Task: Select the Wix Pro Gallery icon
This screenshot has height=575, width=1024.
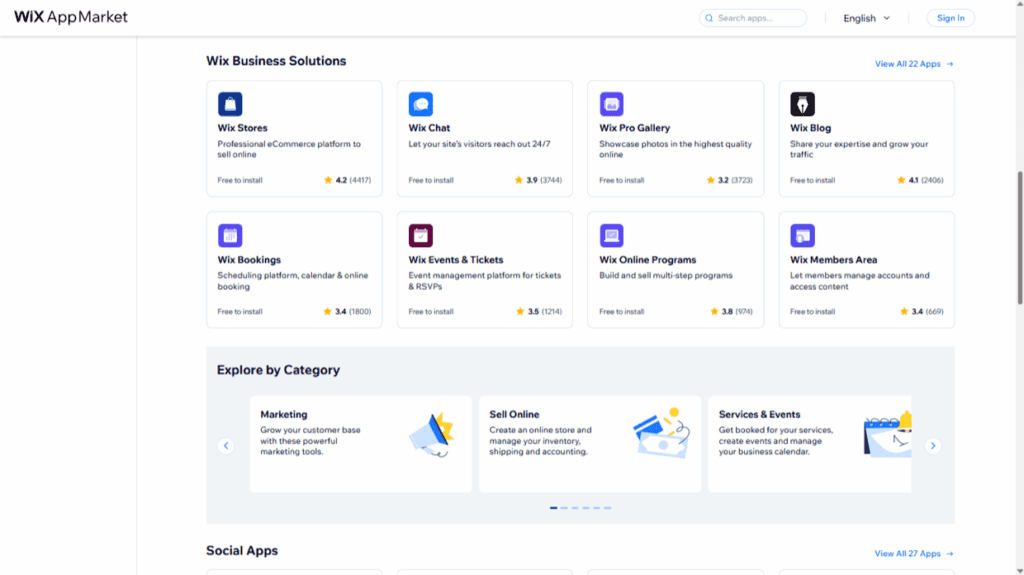Action: (611, 104)
